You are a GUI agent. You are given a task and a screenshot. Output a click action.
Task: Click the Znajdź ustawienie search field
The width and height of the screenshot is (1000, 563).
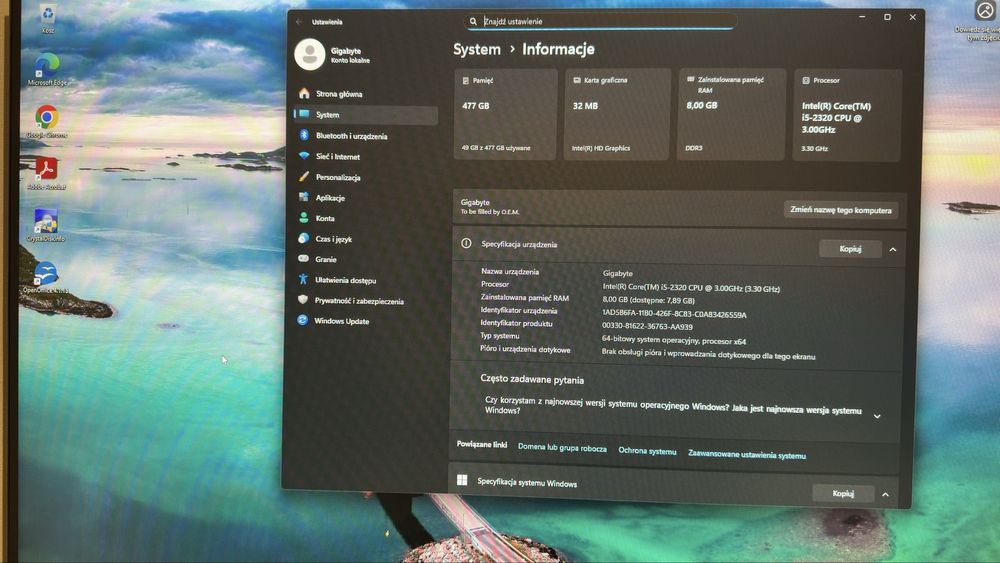point(601,21)
